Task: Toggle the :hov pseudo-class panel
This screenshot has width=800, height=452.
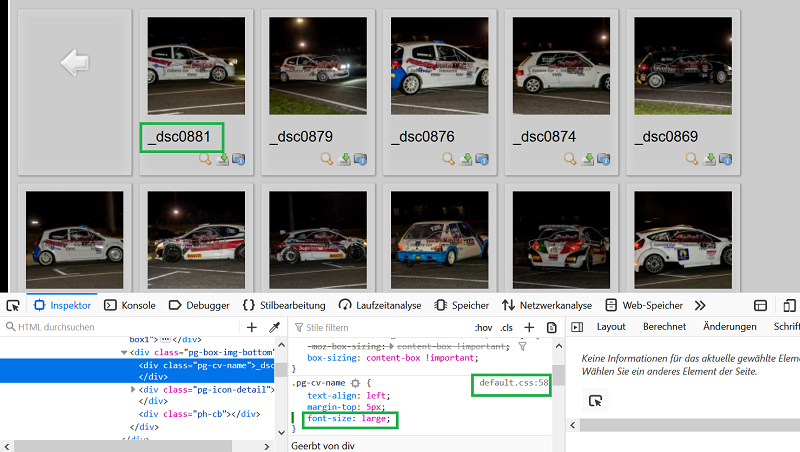Action: [483, 327]
